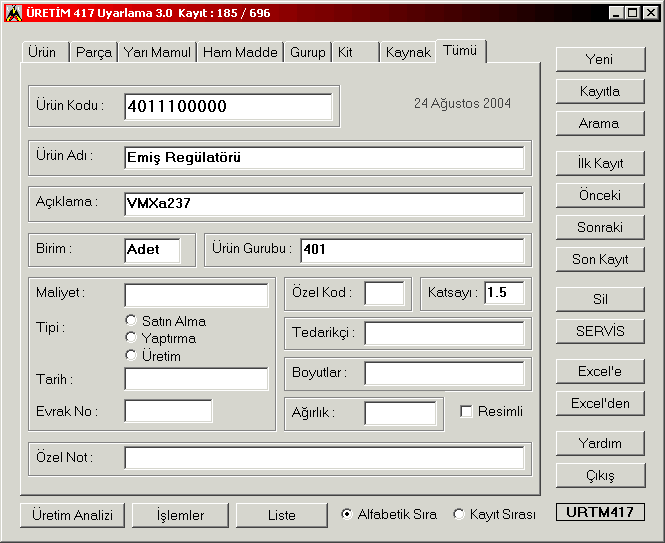Image resolution: width=665 pixels, height=543 pixels.
Task: Open search with the Arama button
Action: [600, 123]
